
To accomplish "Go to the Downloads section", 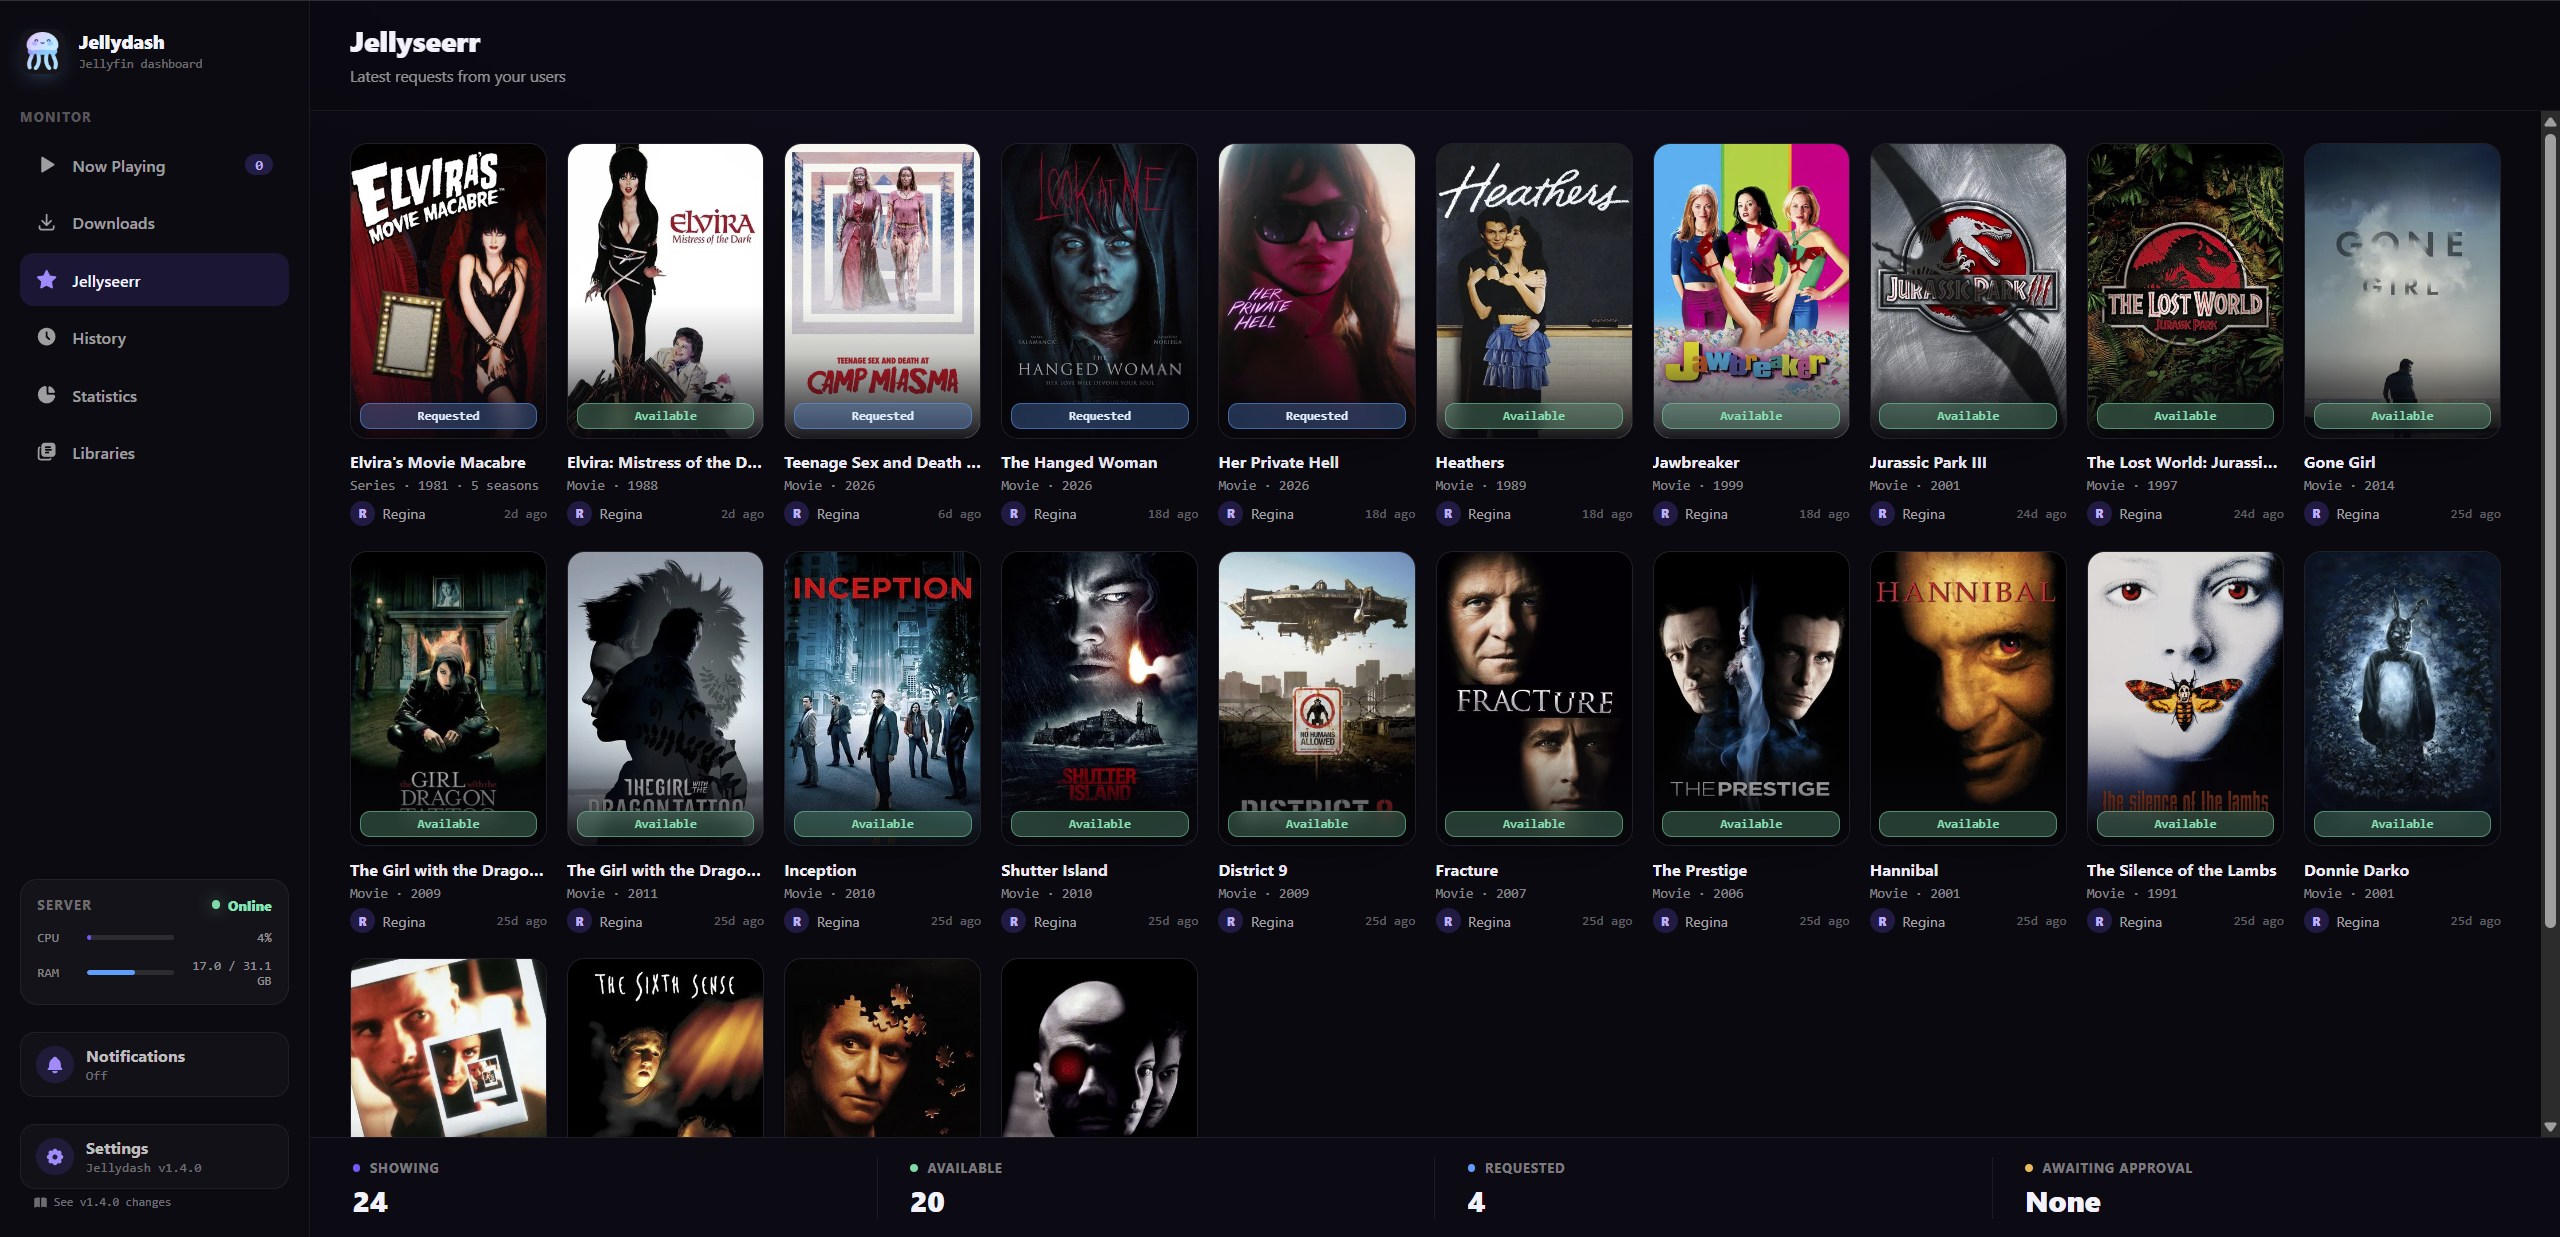I will 154,222.
